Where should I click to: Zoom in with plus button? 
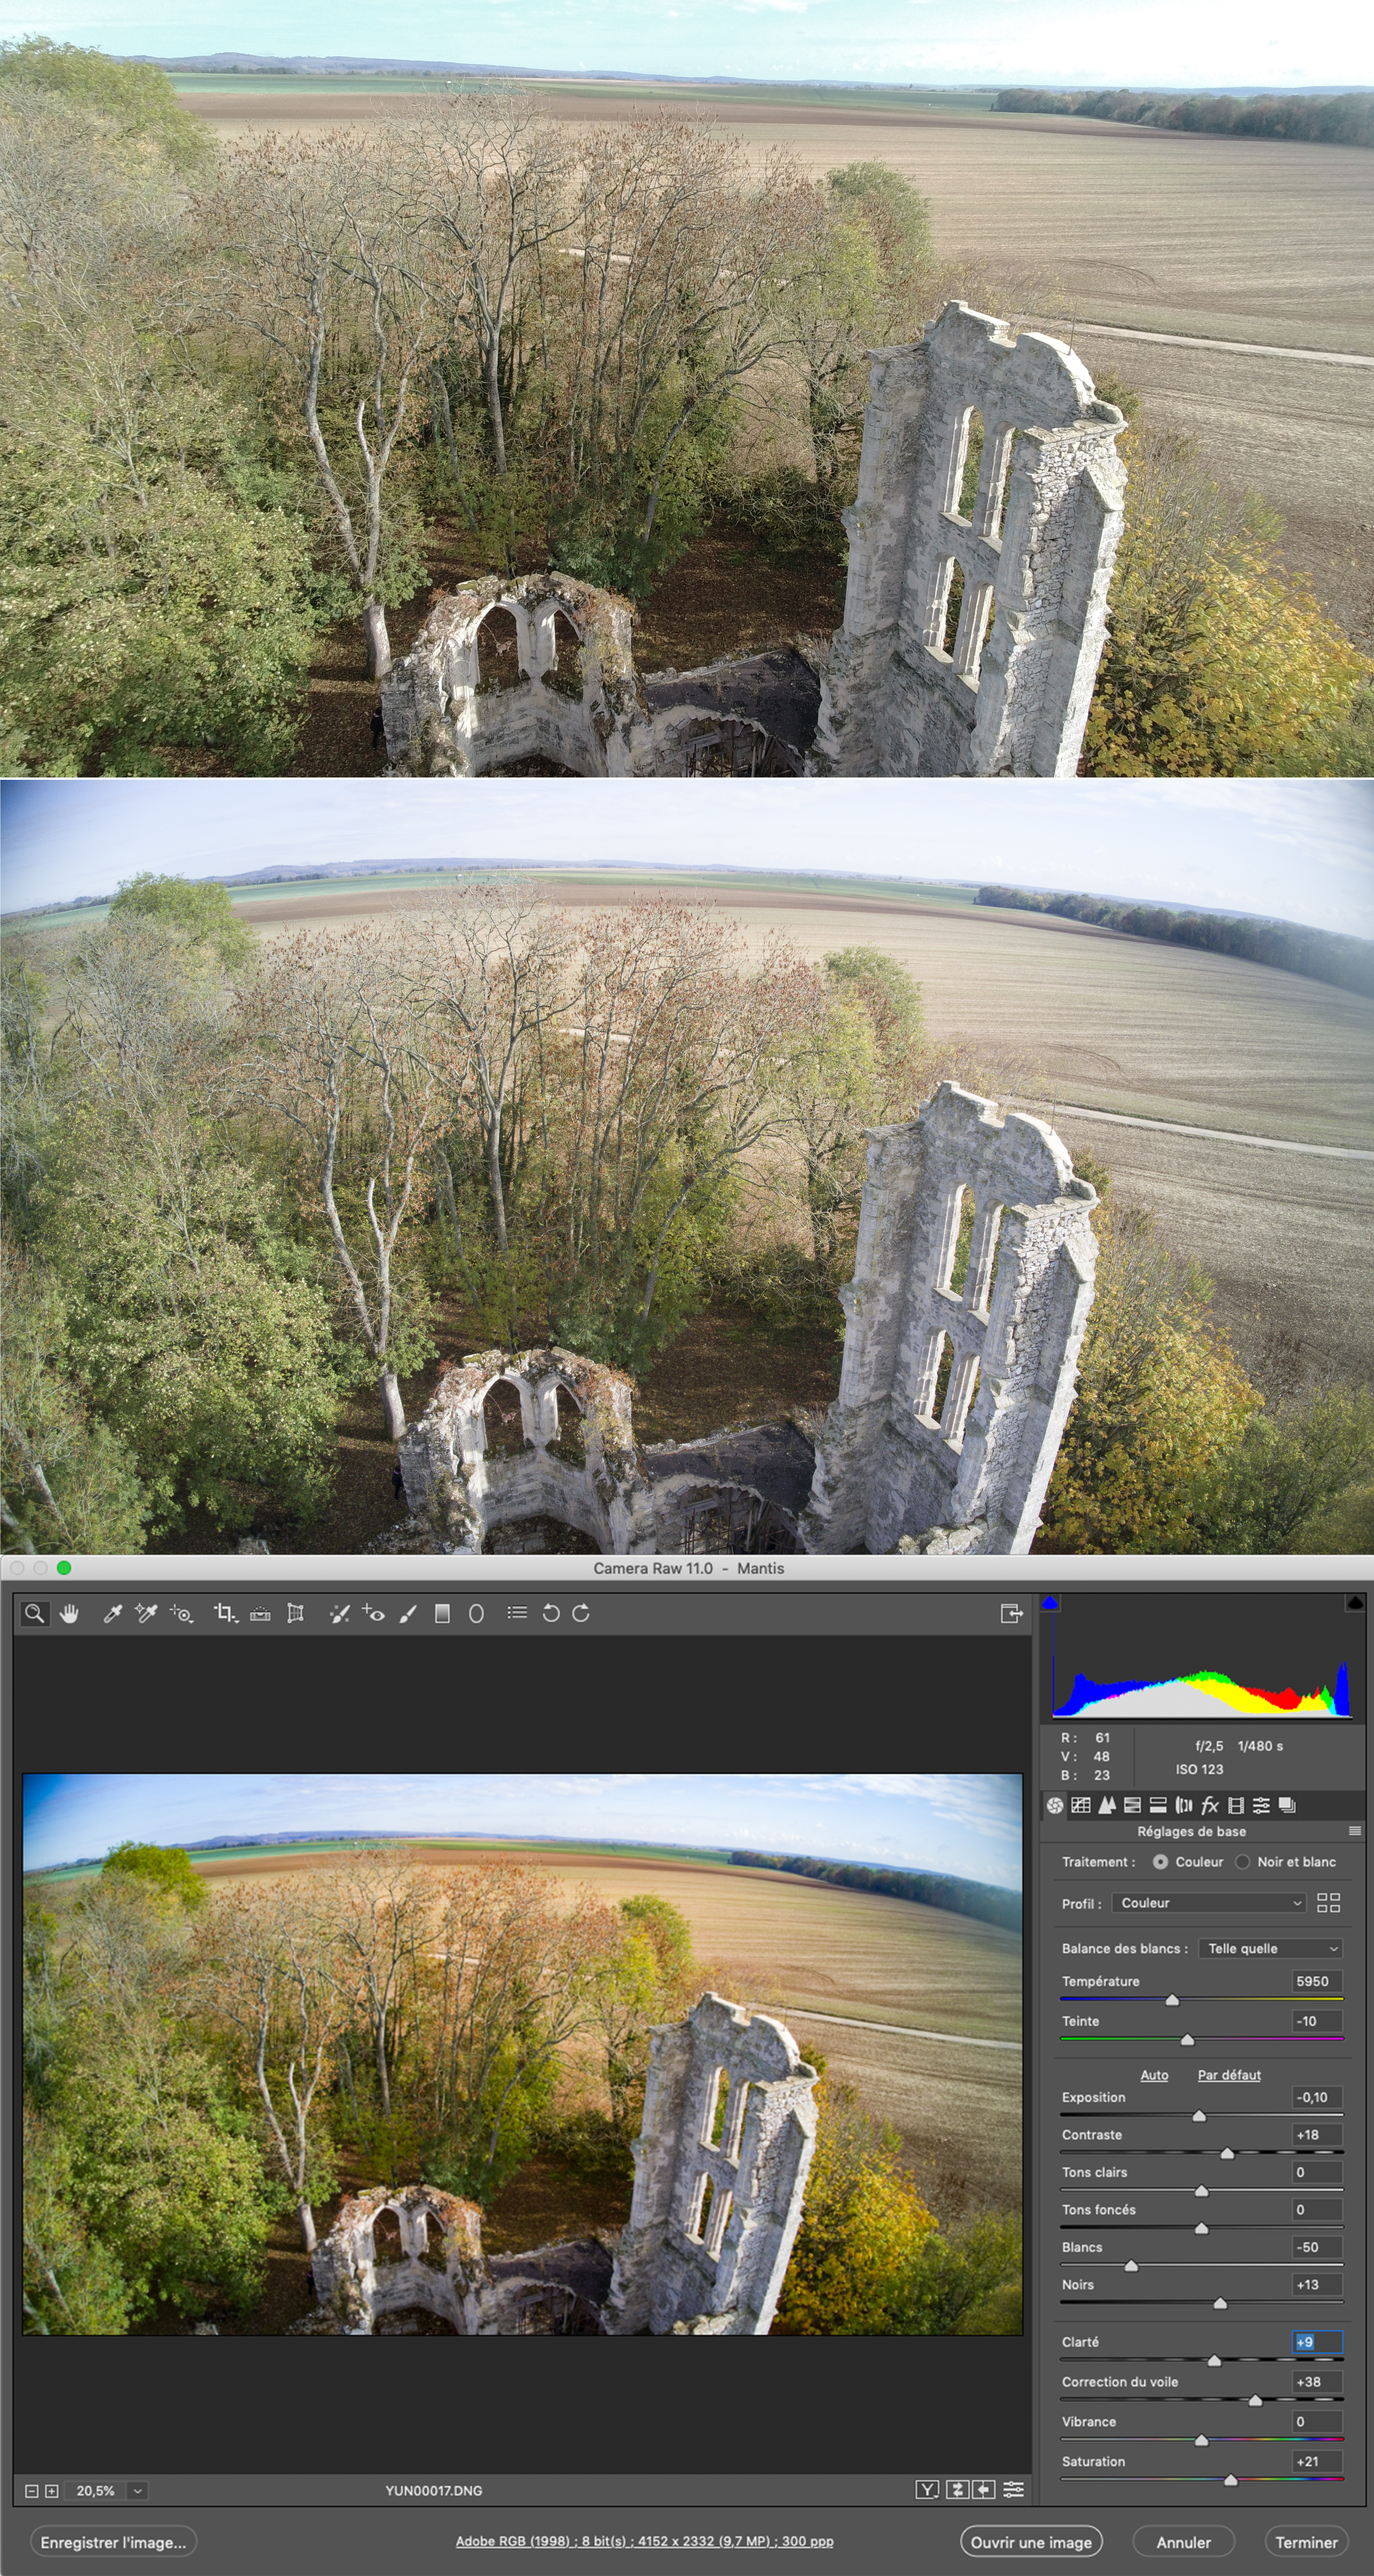[52, 2491]
